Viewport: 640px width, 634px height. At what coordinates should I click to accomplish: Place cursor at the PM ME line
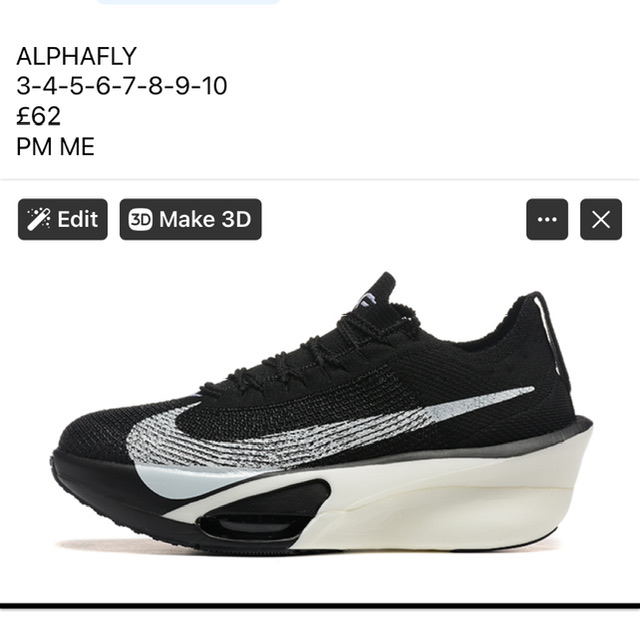(x=56, y=147)
